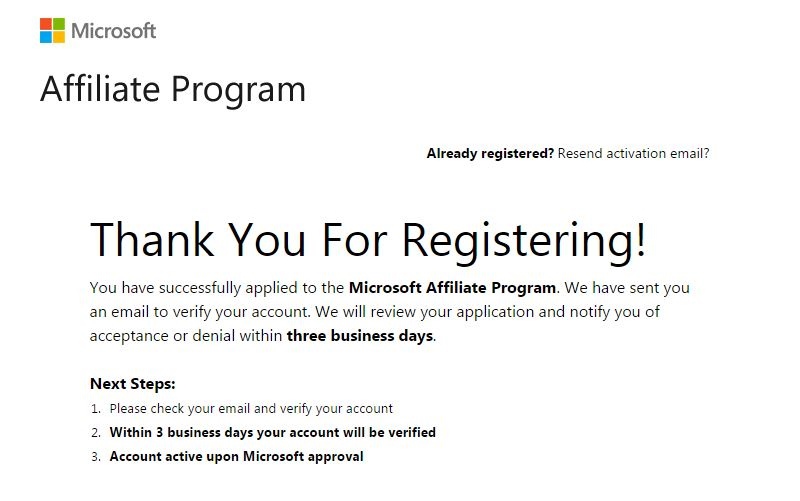Click the sentence line starting acceptance or denial
Viewport: 800px width, 501px height.
263,336
